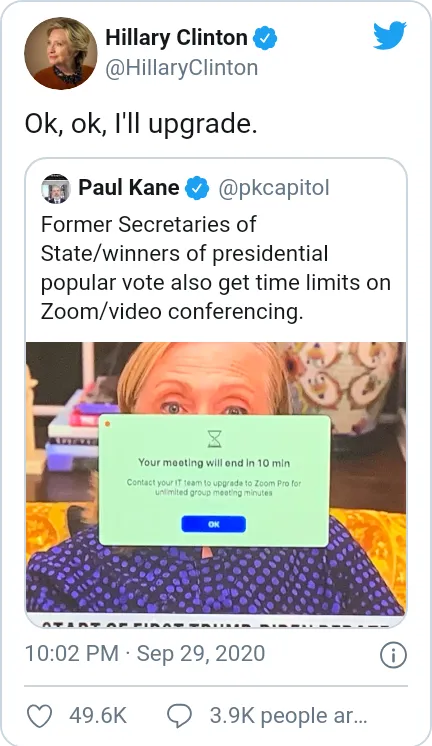Click the blue OK button in Zoom dialog
Image resolution: width=432 pixels, height=746 pixels.
point(214,524)
